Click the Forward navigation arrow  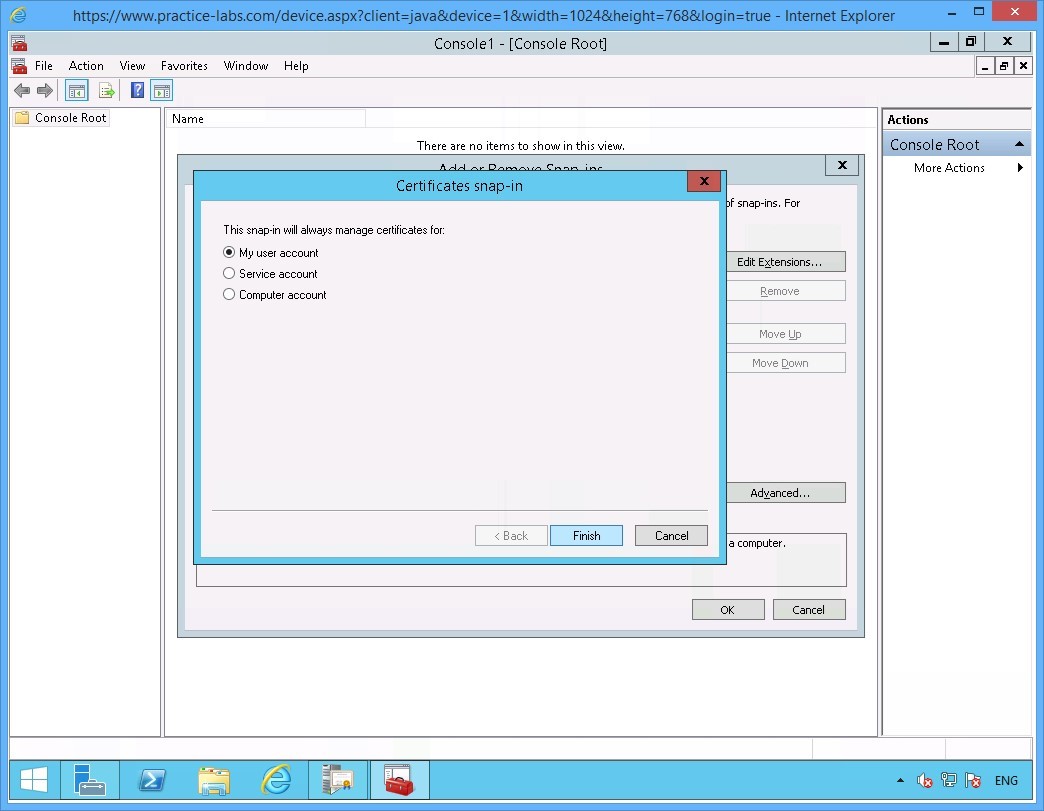tap(45, 90)
